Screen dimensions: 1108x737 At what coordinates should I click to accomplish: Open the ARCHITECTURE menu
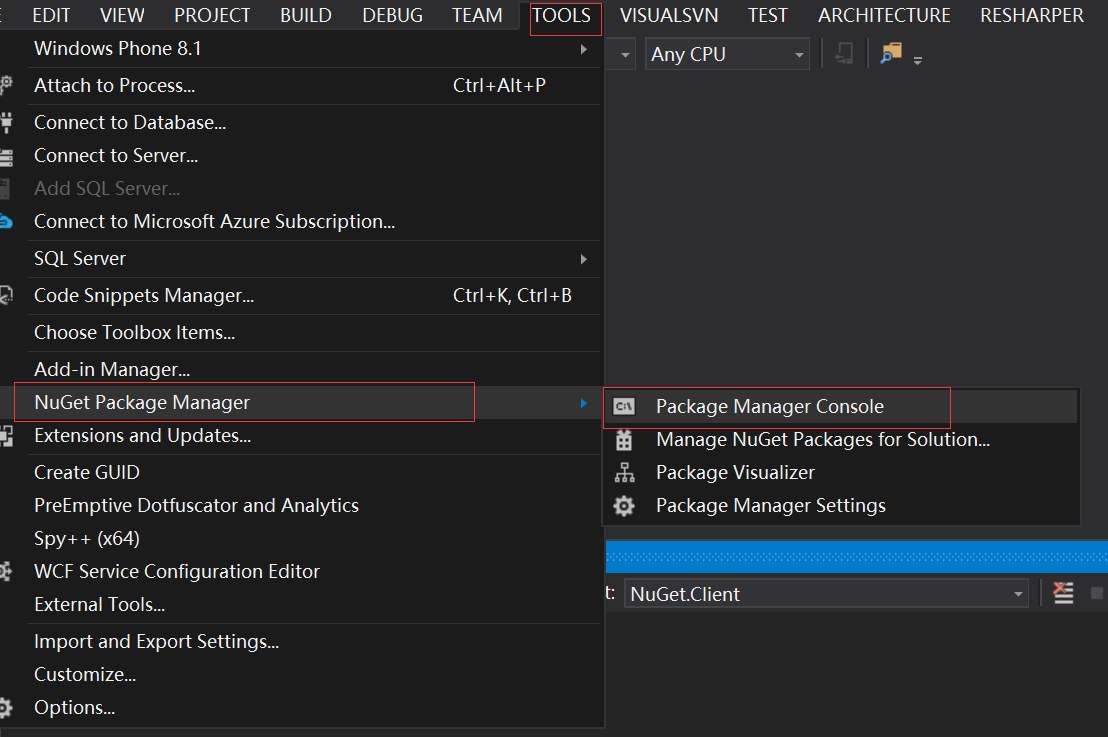coord(884,15)
